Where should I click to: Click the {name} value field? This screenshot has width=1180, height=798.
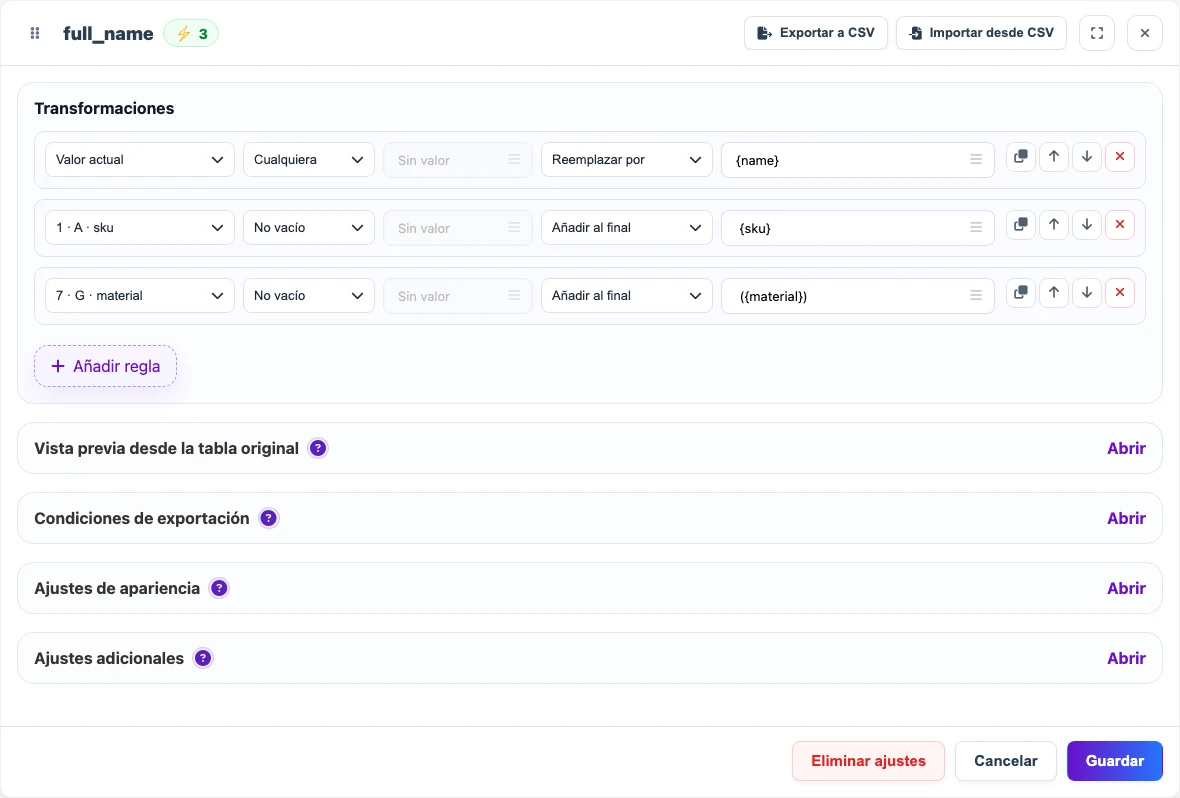pos(858,160)
